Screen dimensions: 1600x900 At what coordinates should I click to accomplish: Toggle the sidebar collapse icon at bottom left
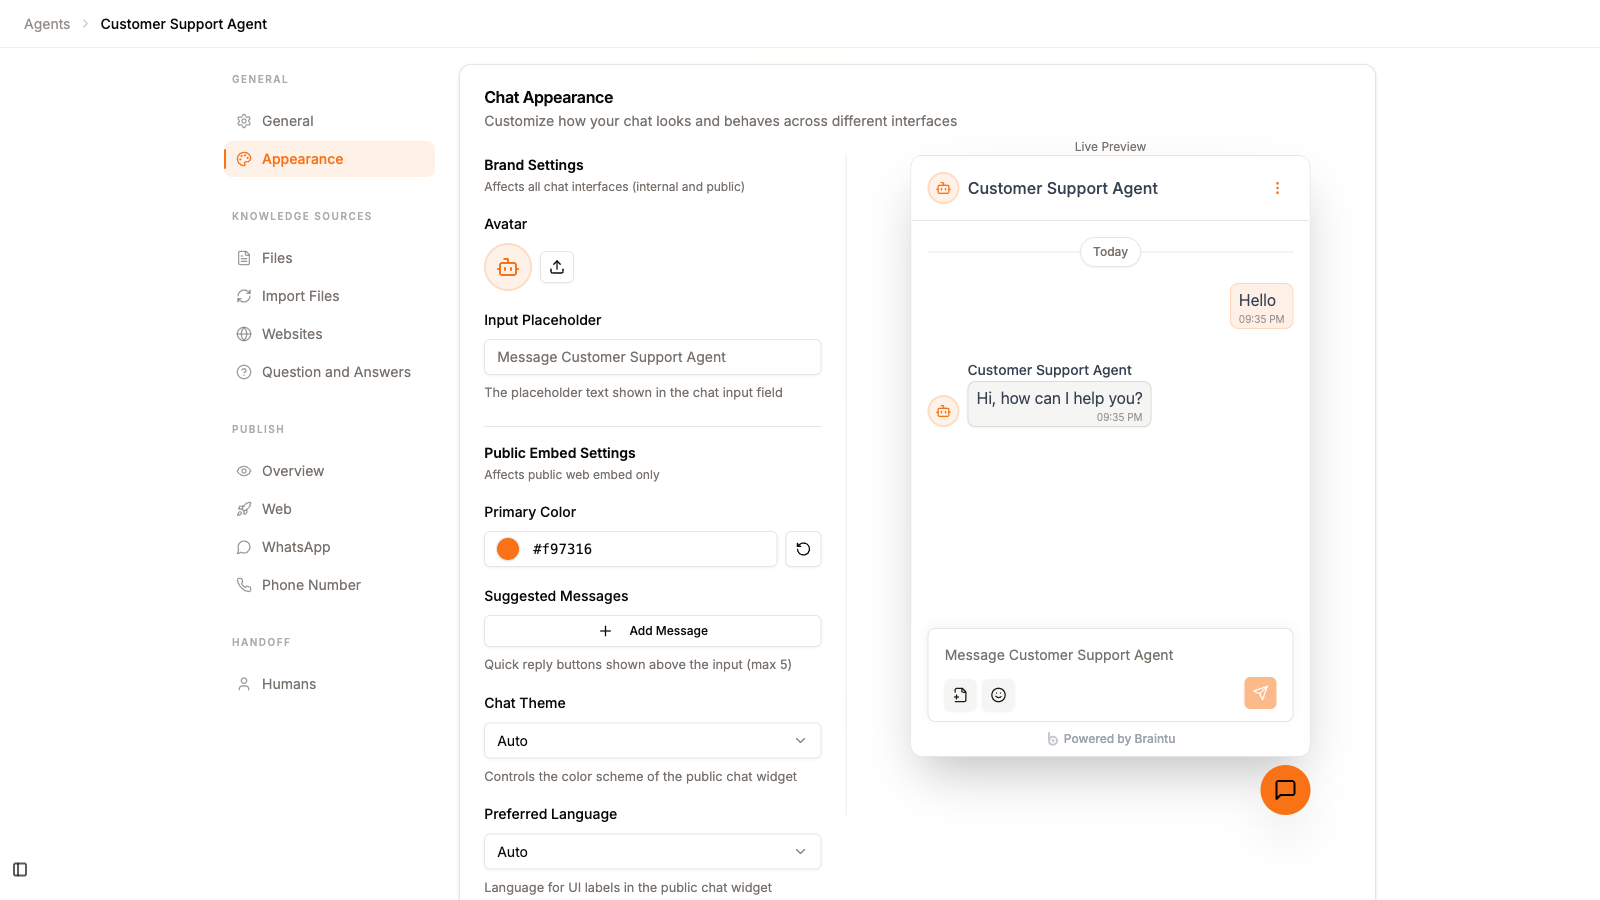[x=19, y=869]
